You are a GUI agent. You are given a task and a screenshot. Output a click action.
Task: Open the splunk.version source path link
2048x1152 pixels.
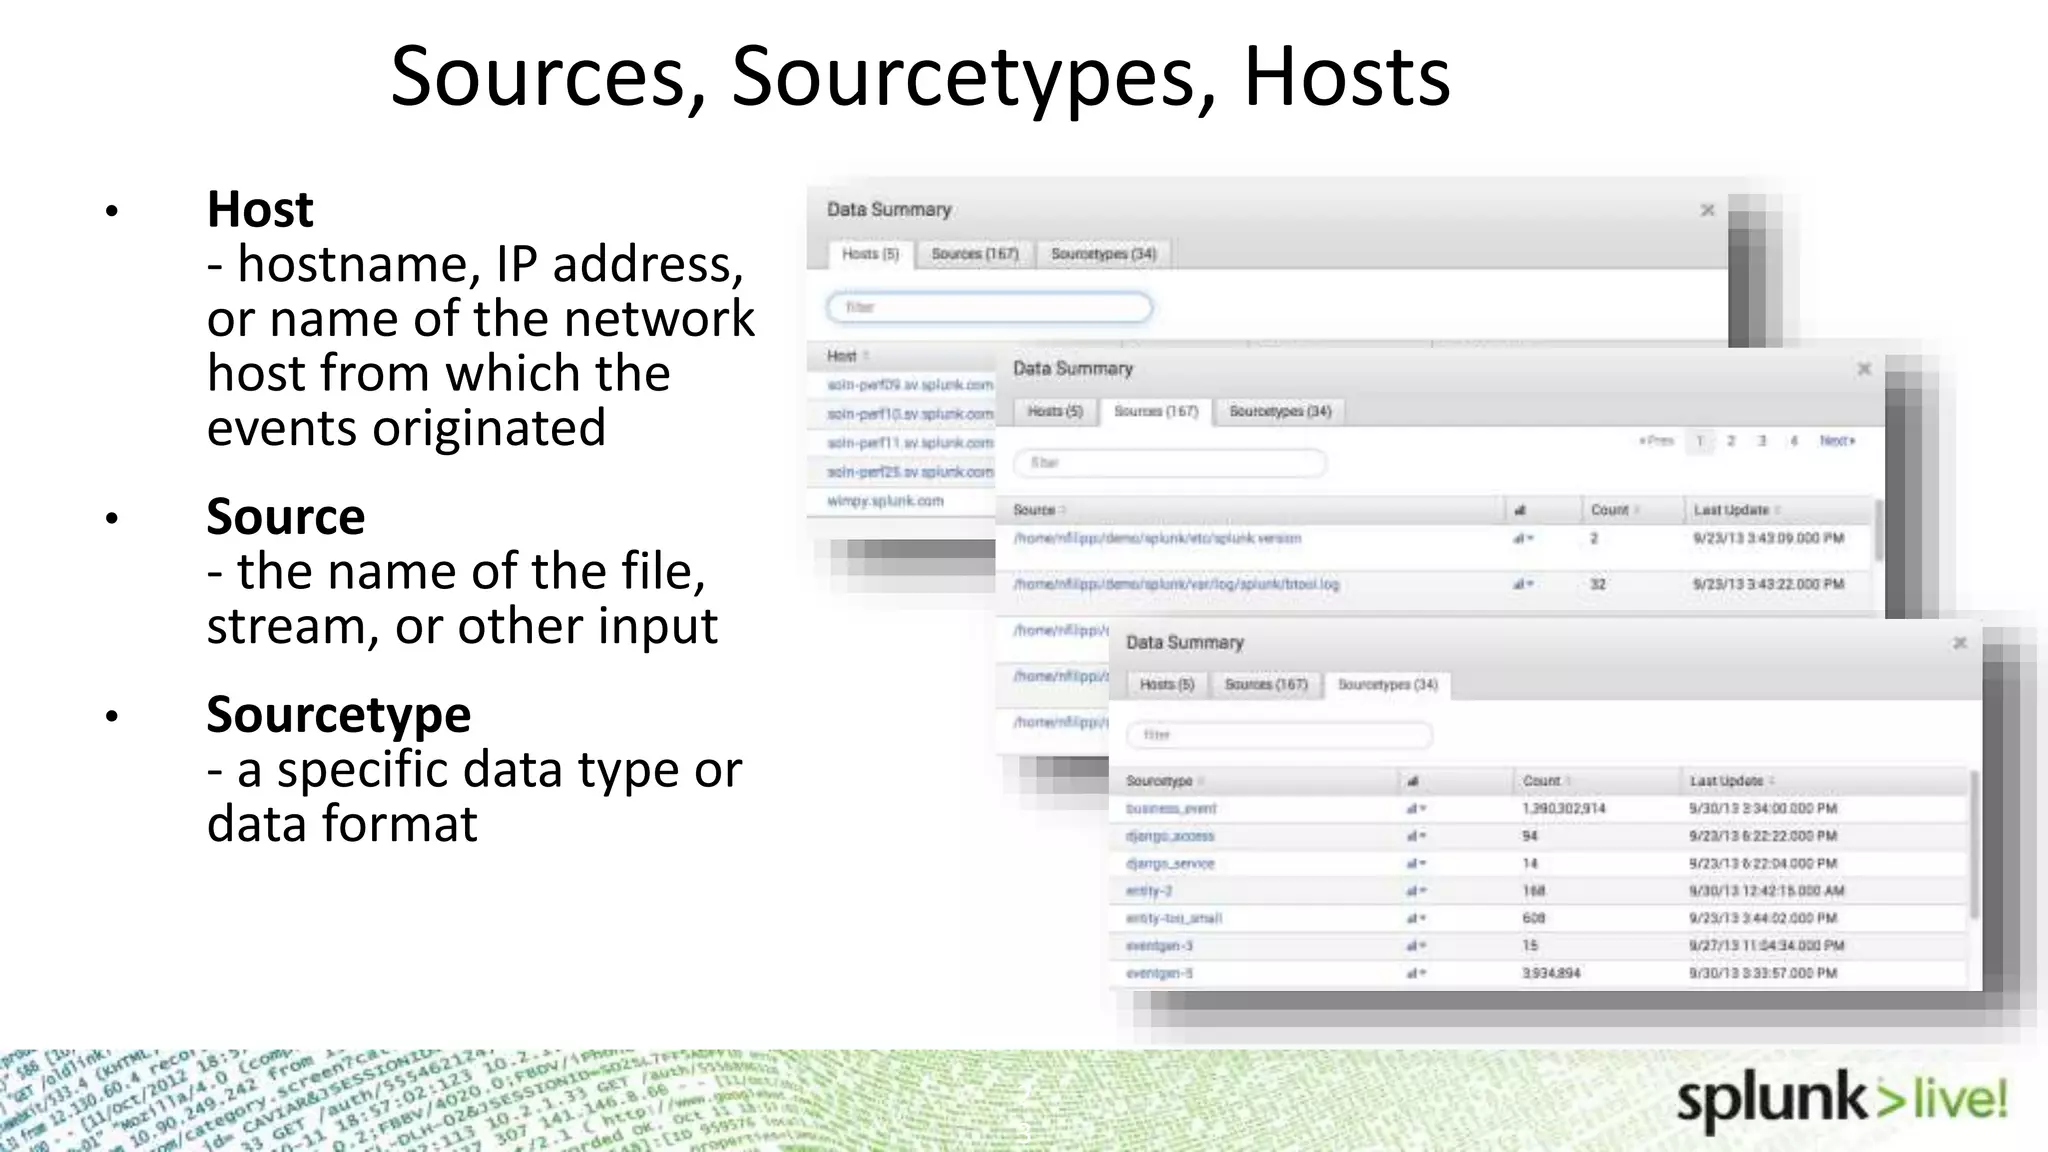(x=1157, y=539)
